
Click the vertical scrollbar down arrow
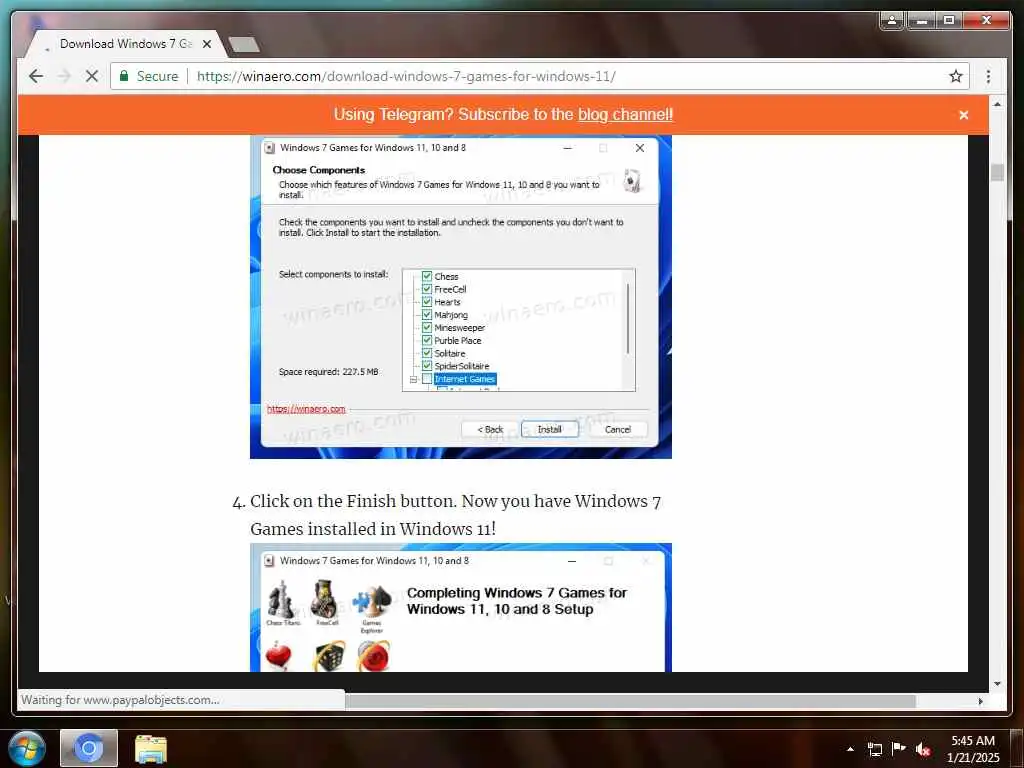coord(997,684)
